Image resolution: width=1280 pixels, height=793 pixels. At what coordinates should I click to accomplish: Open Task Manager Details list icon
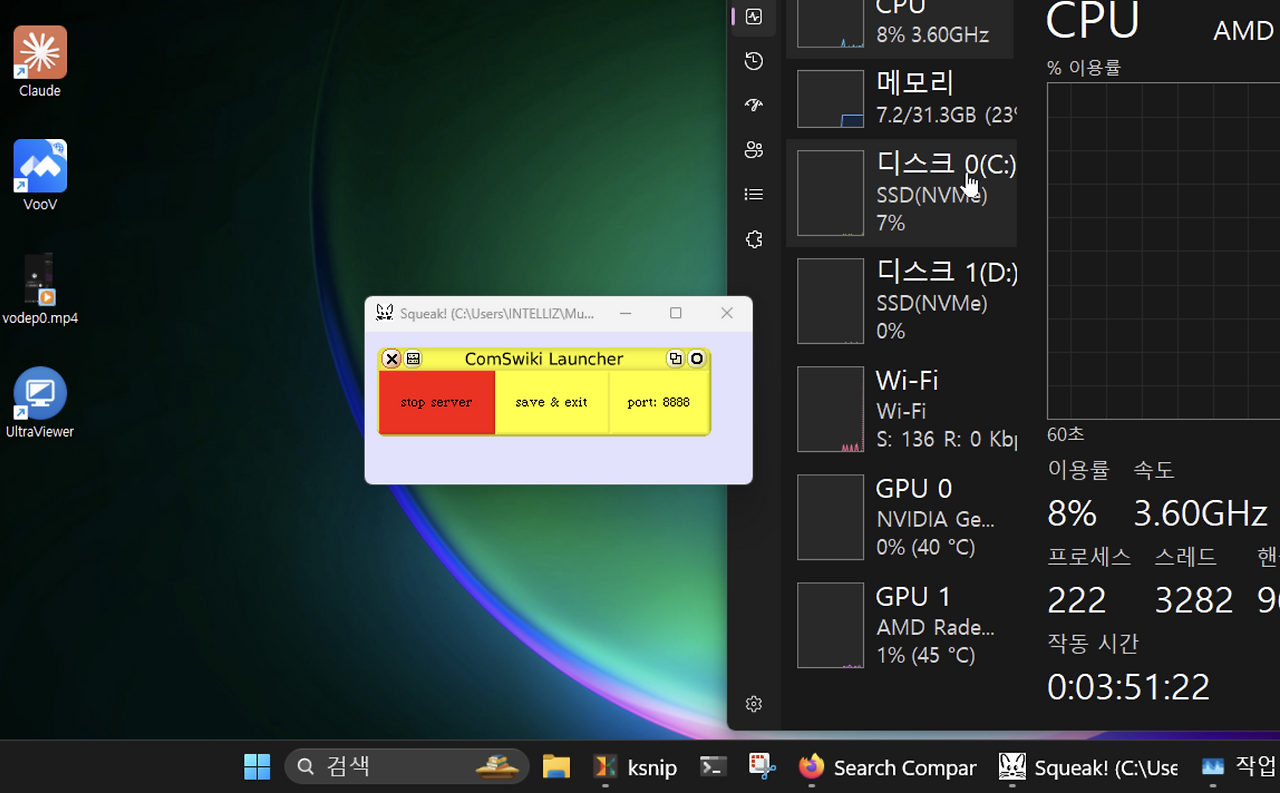click(754, 194)
